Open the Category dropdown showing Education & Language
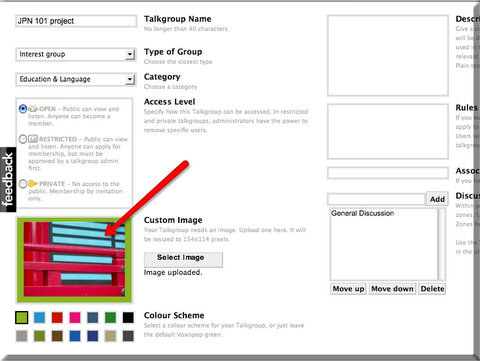 [x=76, y=79]
